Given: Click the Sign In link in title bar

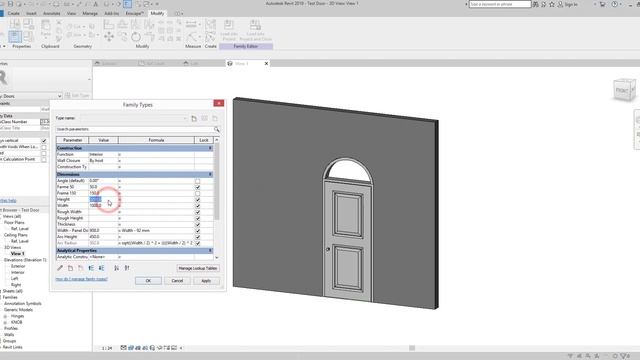Looking at the screenshot, I should pyautogui.click(x=571, y=4).
